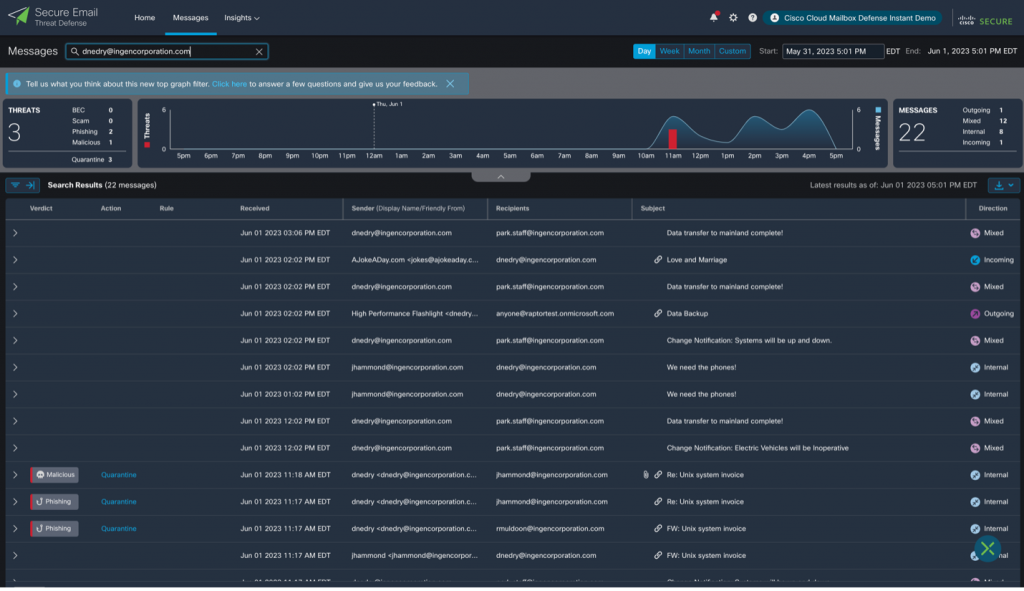
Task: Open the settings gear icon
Action: 733,18
